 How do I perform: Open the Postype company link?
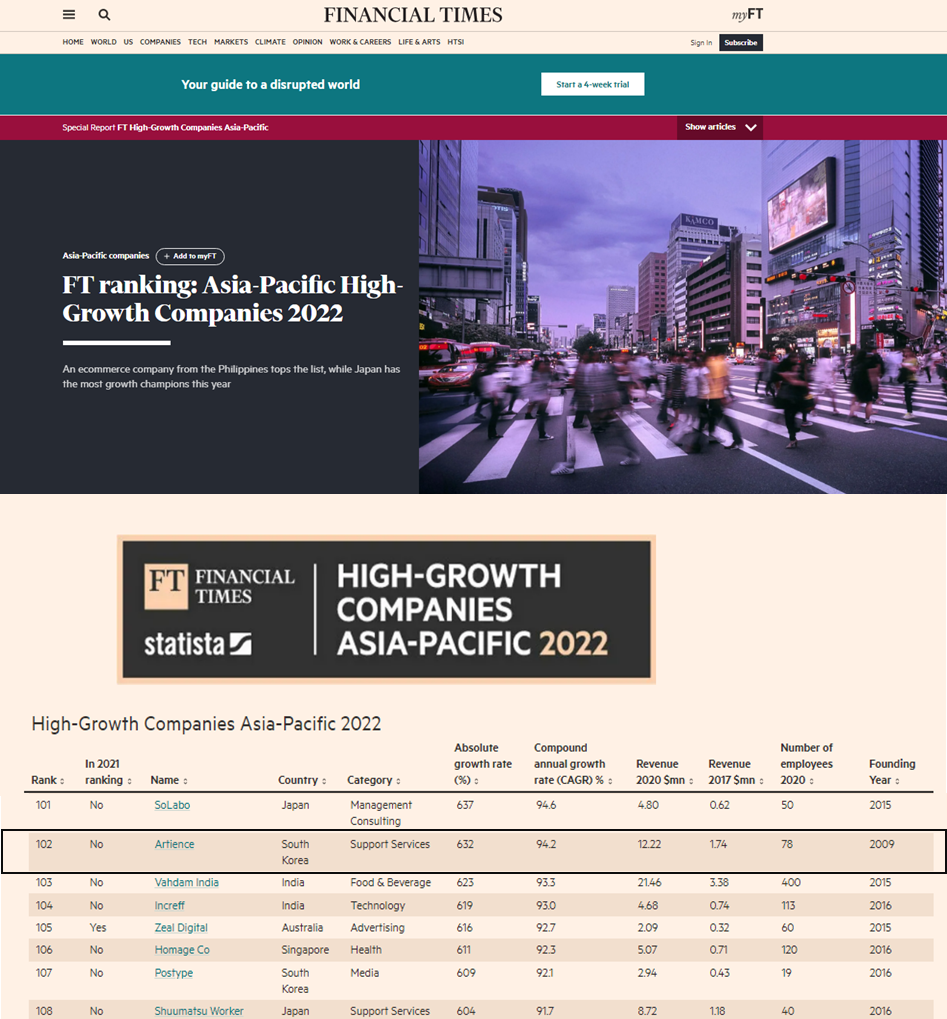click(174, 973)
